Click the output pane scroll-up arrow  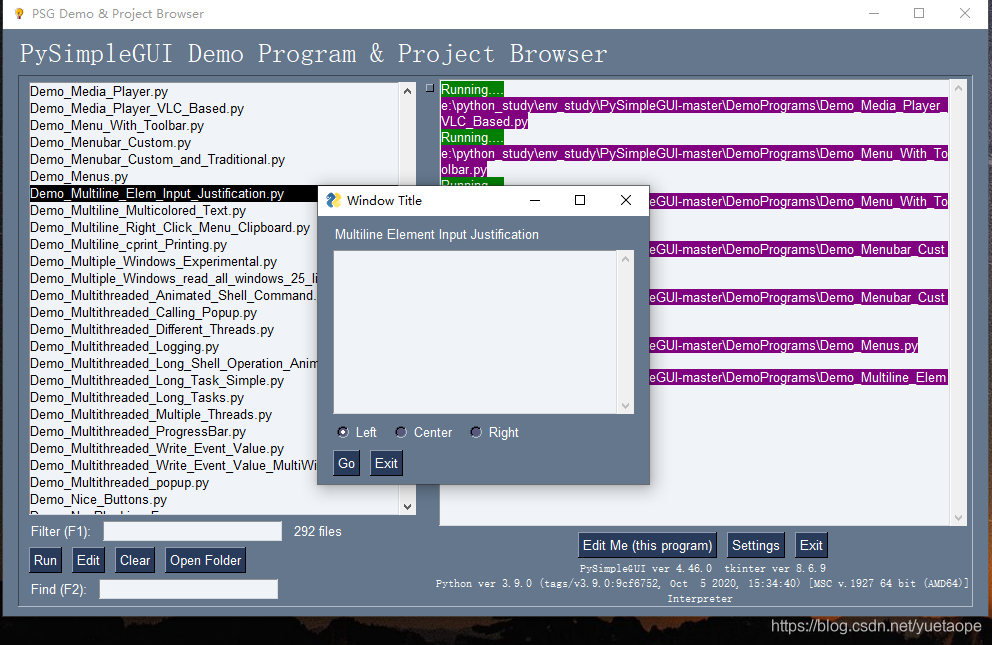click(x=958, y=89)
